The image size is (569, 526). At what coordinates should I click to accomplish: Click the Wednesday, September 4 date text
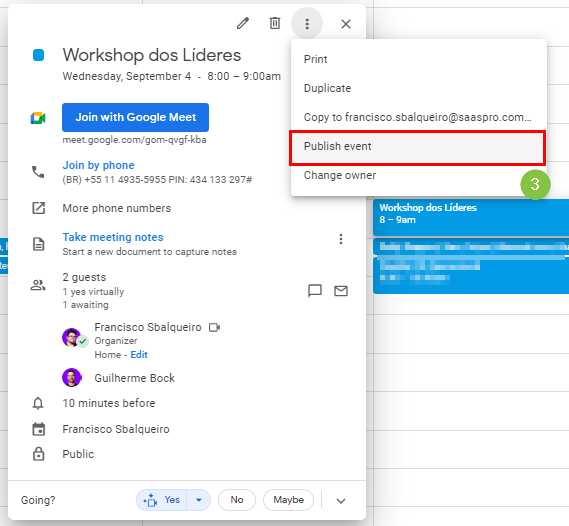(x=127, y=76)
